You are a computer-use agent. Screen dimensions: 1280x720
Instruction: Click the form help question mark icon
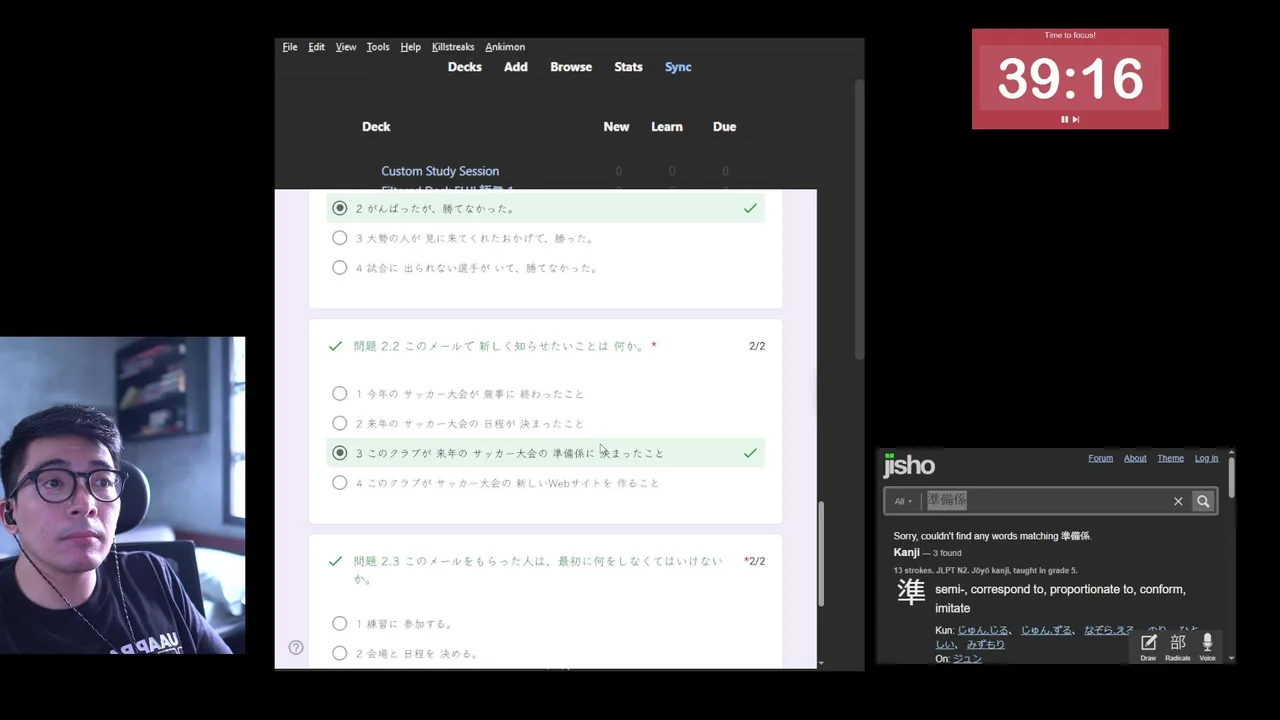[x=296, y=647]
